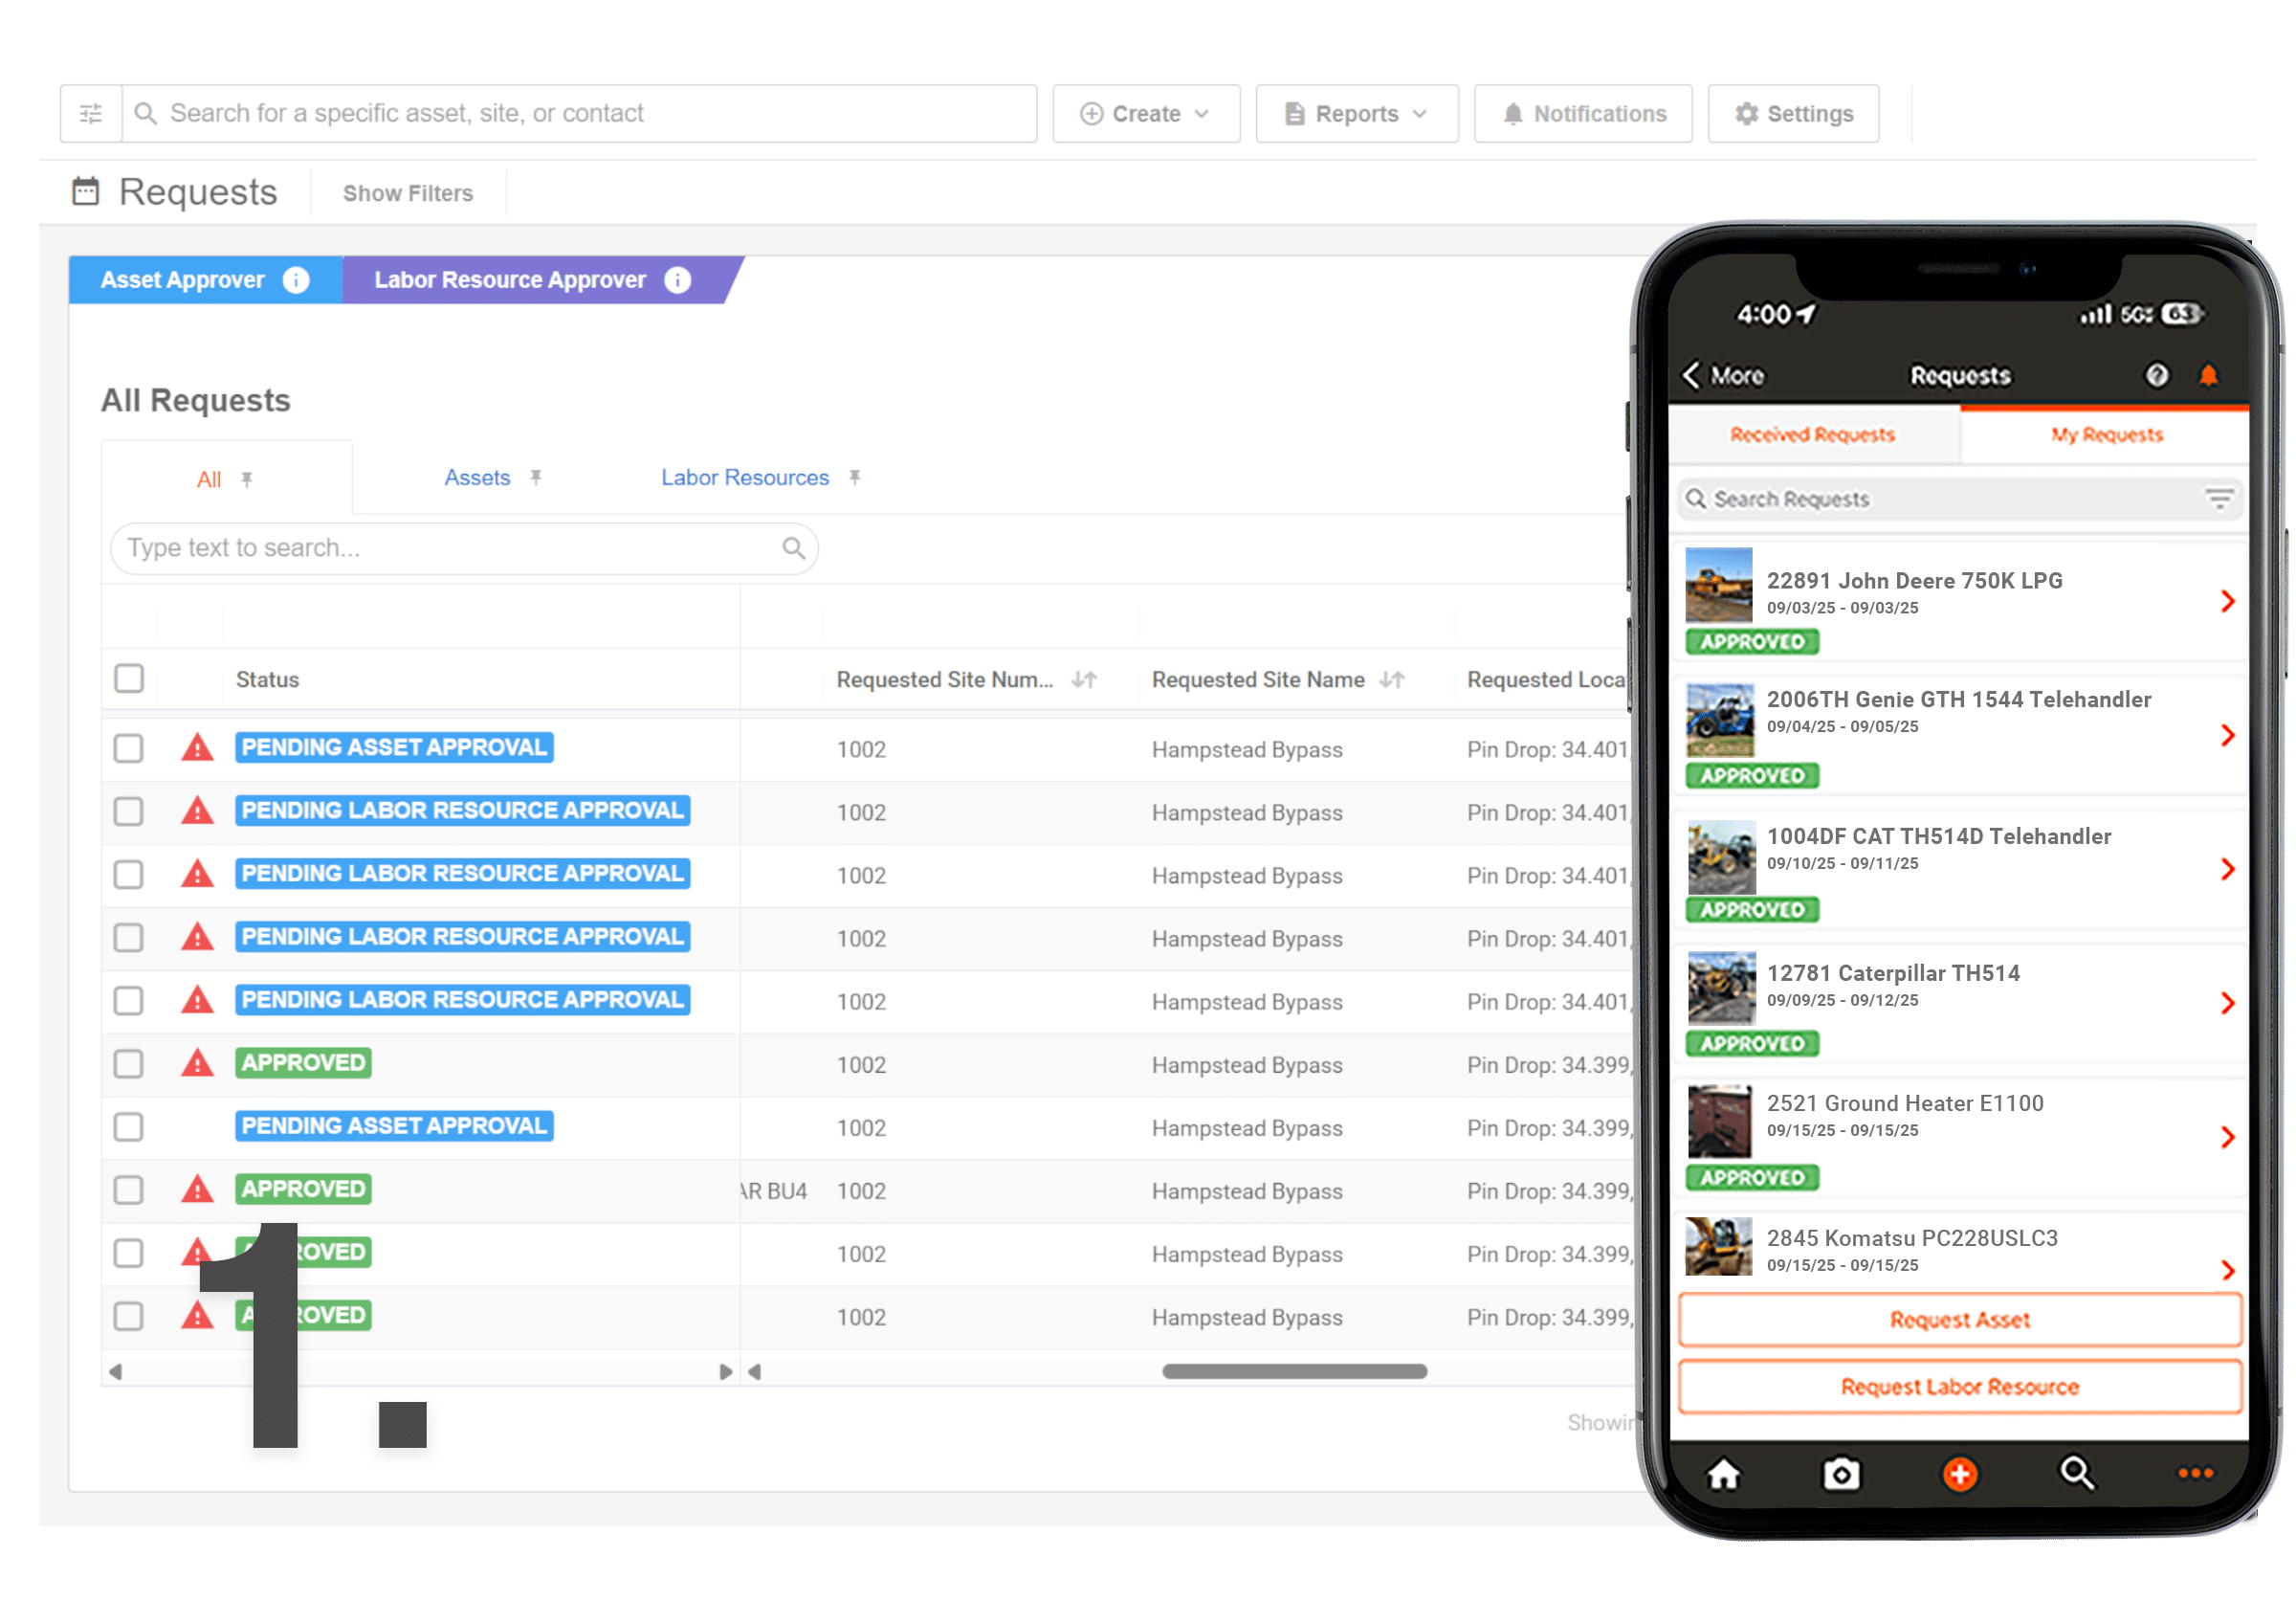
Task: Click the warning triangle on first pending request
Action: pos(197,748)
